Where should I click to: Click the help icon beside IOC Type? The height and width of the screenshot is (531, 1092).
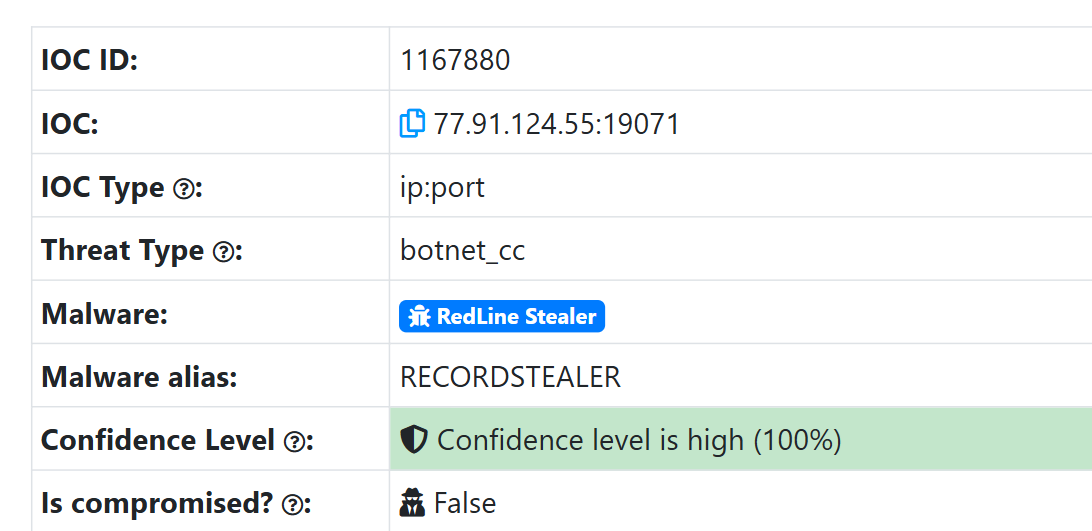183,188
